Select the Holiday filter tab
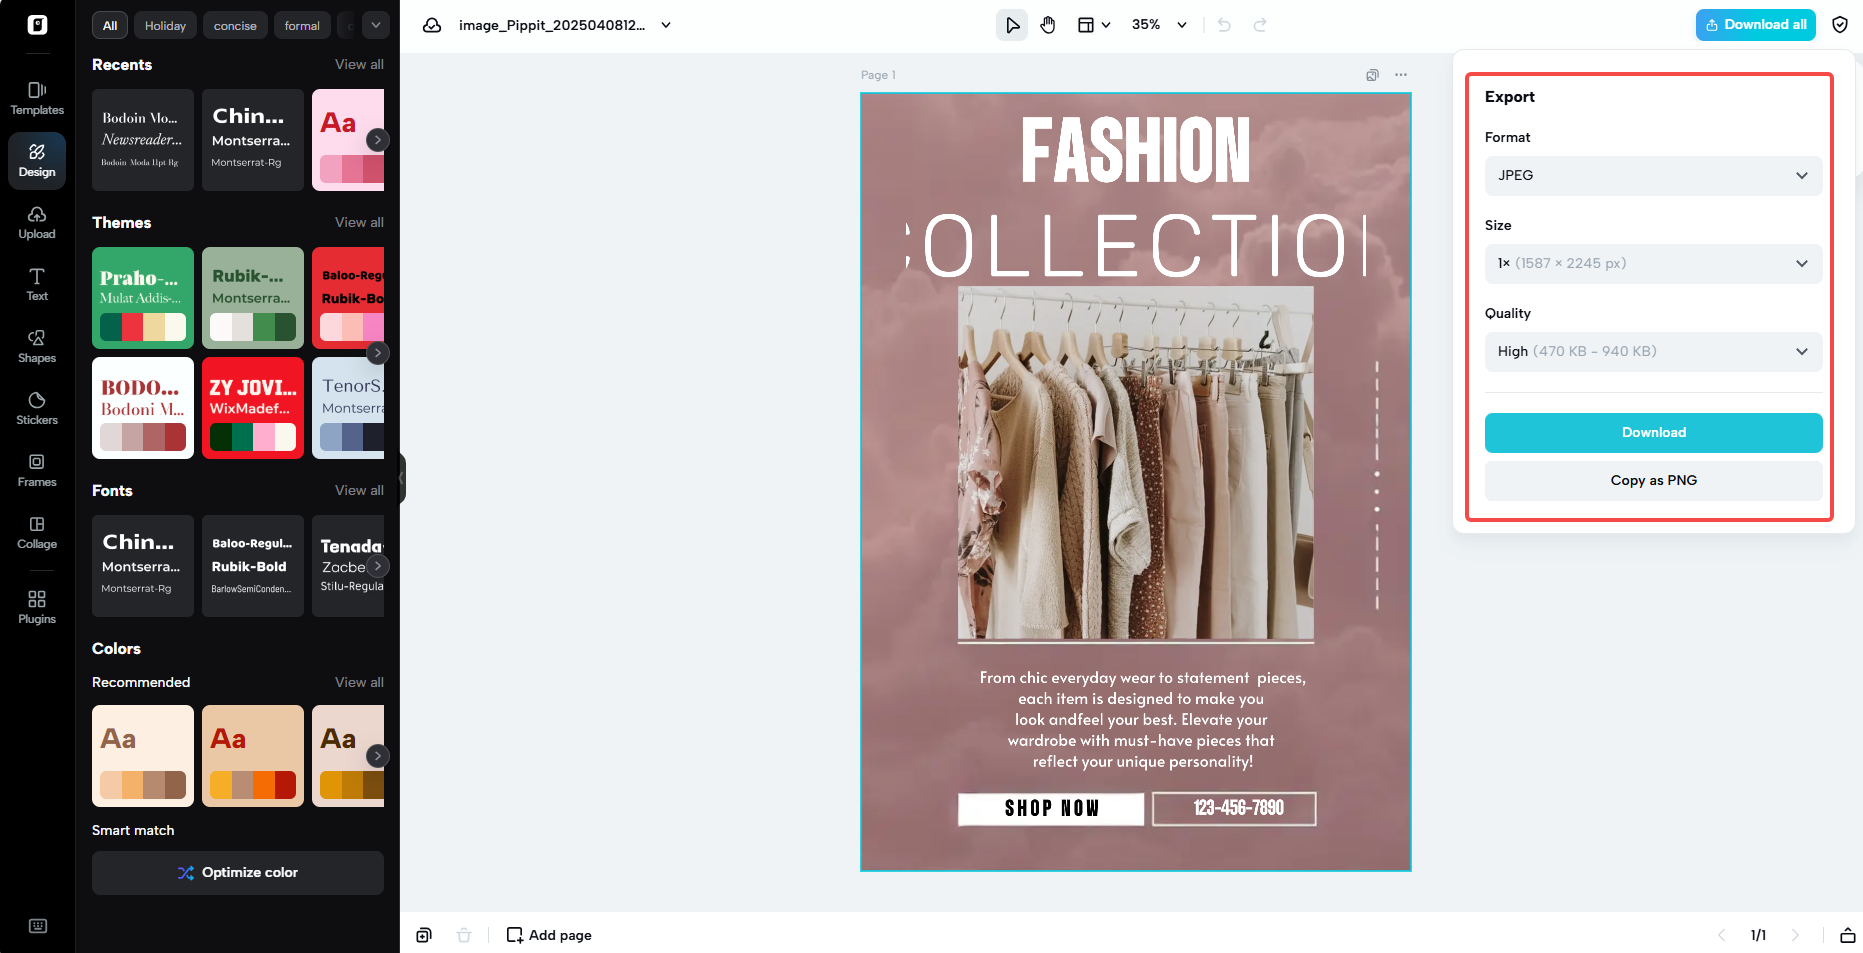1863x953 pixels. click(x=165, y=26)
